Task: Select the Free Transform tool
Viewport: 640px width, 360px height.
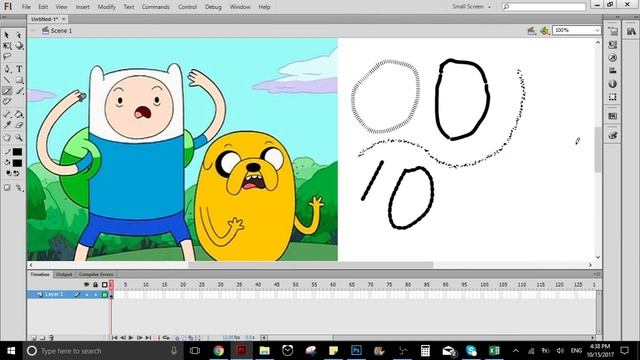Action: coord(7,46)
